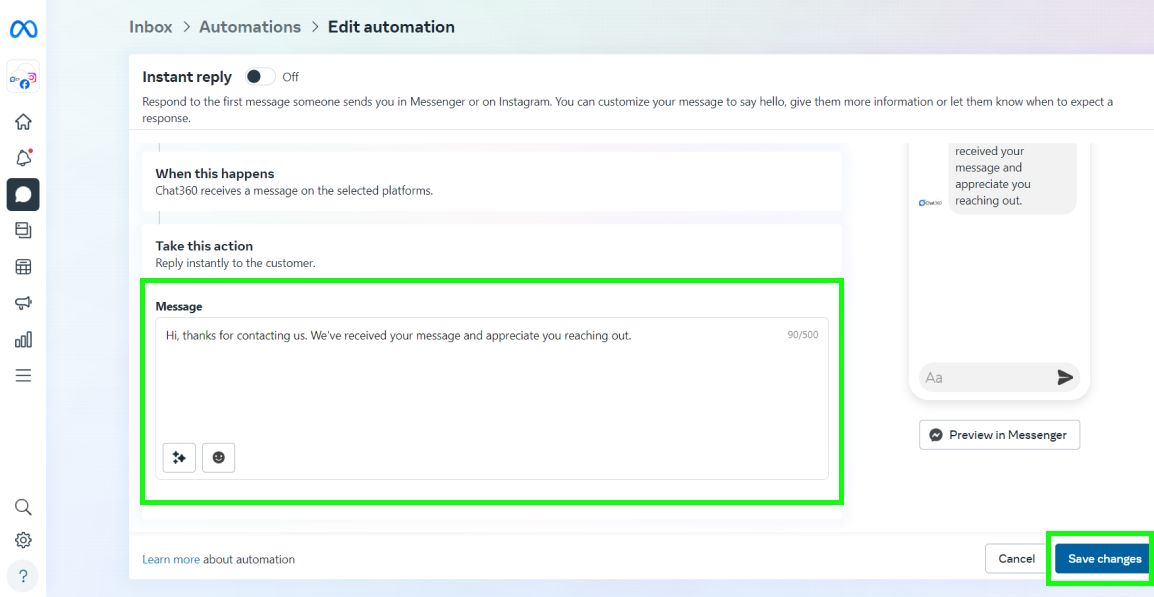Click the Meta logo icon
The image size is (1154, 597).
pos(23,29)
